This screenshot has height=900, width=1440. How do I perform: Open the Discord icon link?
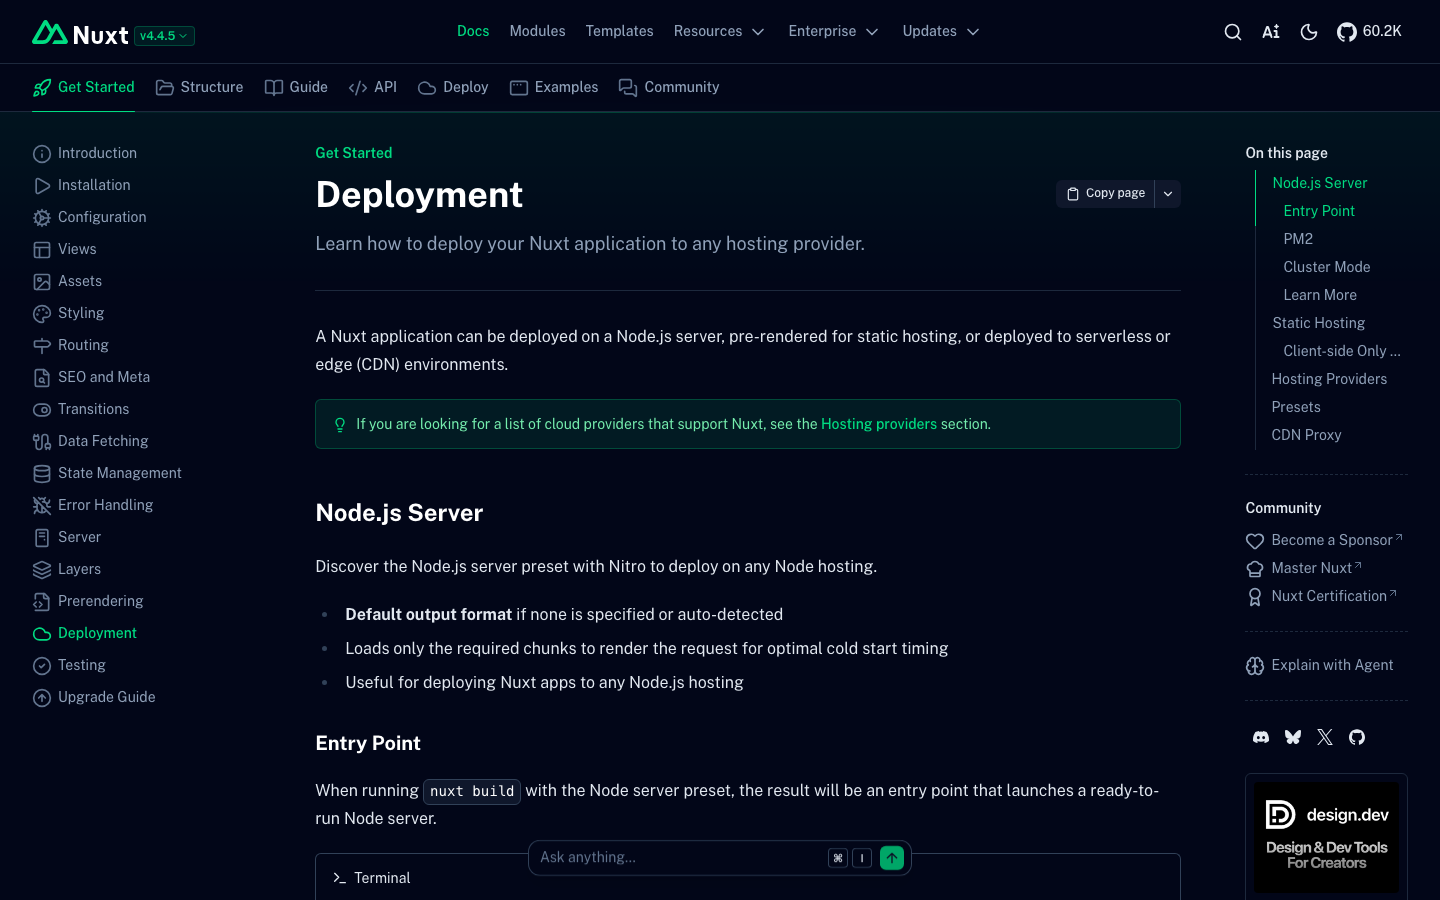(x=1261, y=737)
